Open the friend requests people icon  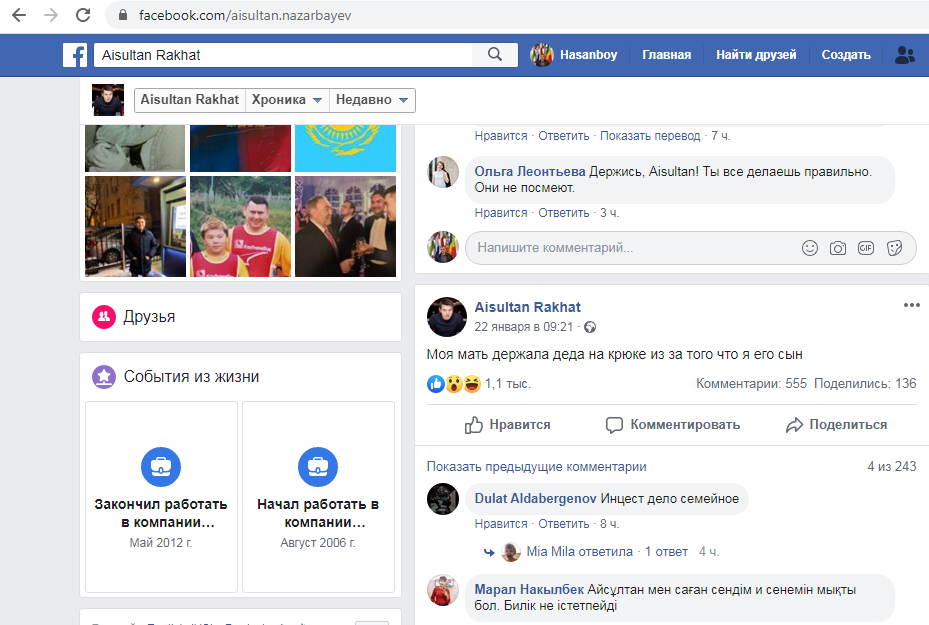[905, 55]
